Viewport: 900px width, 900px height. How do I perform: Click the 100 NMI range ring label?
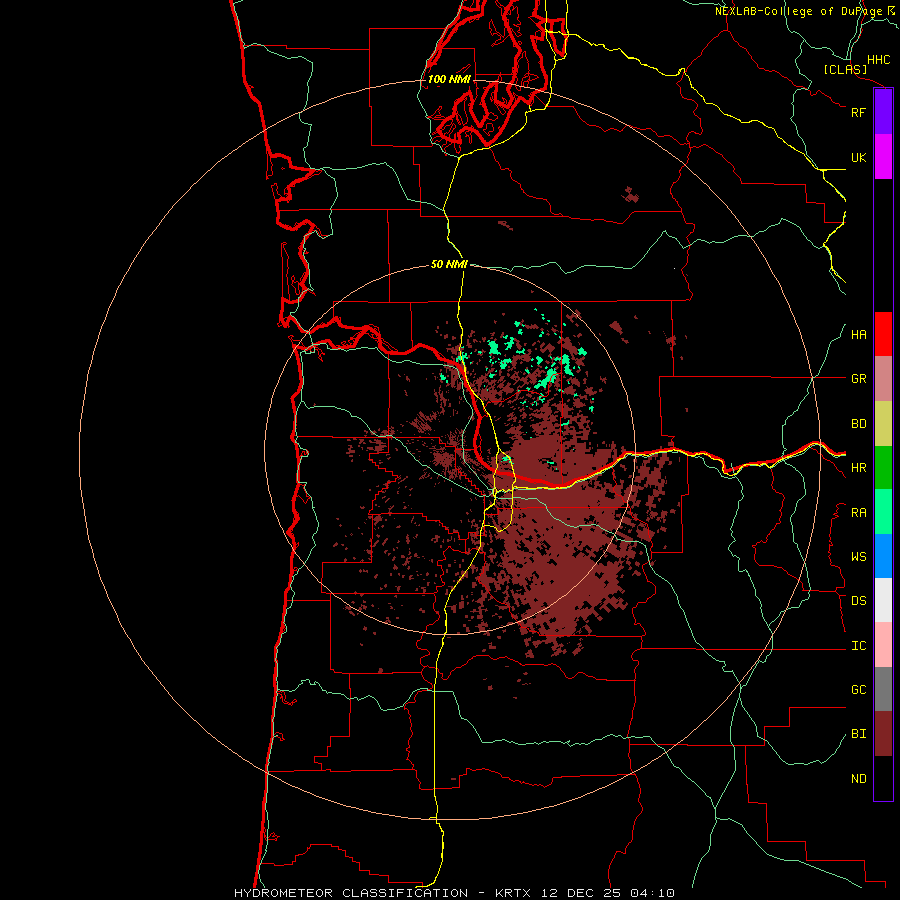pyautogui.click(x=449, y=79)
